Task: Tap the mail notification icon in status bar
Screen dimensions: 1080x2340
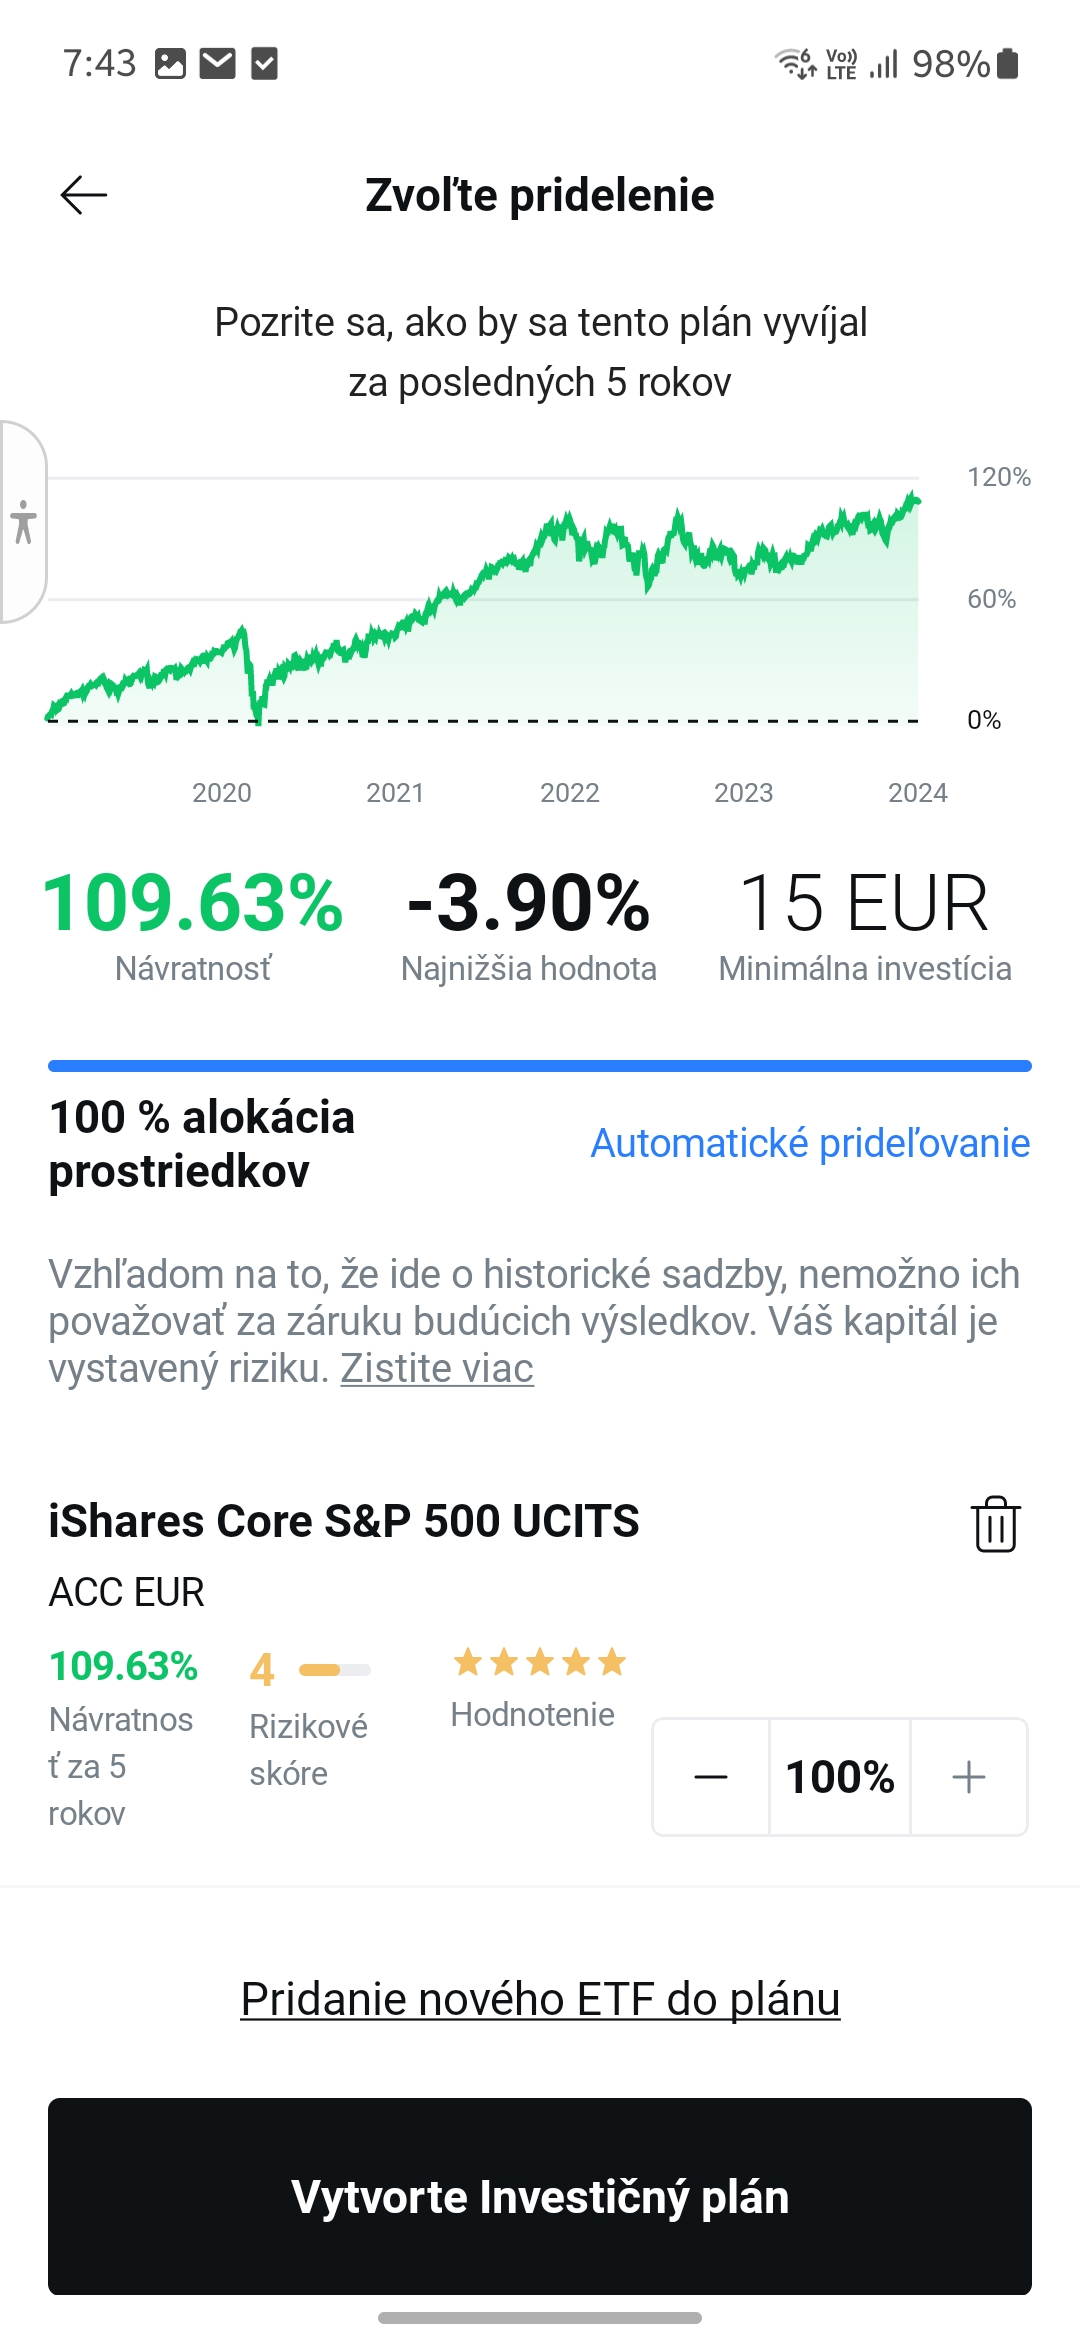Action: 217,64
